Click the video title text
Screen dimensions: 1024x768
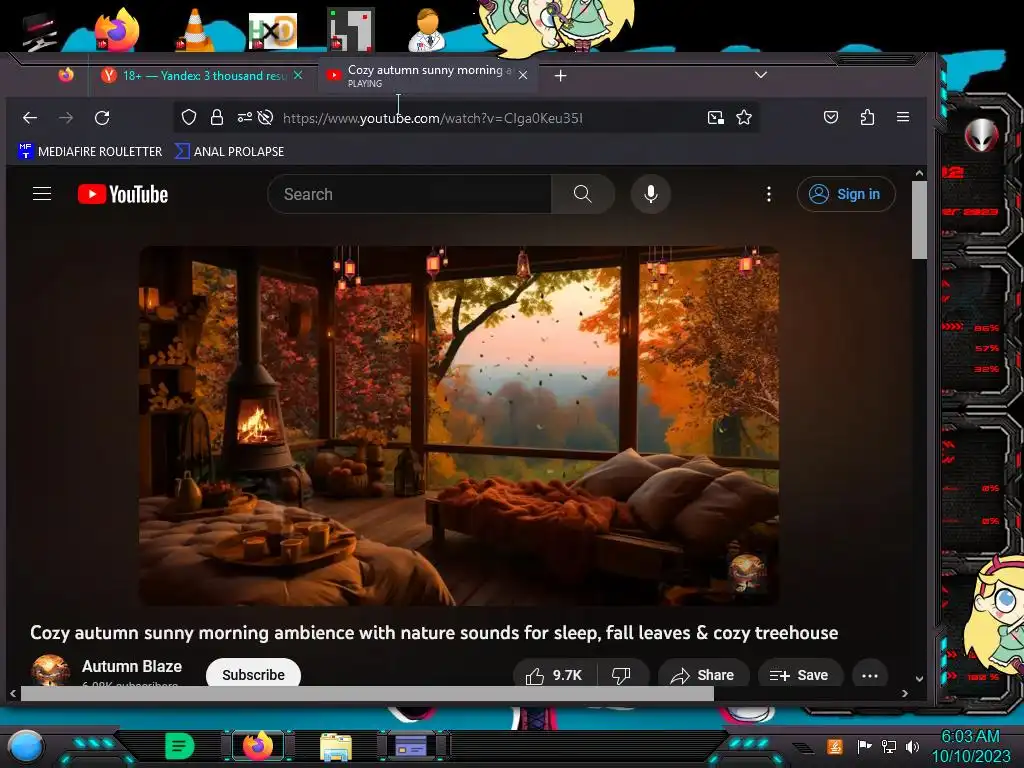coord(434,633)
